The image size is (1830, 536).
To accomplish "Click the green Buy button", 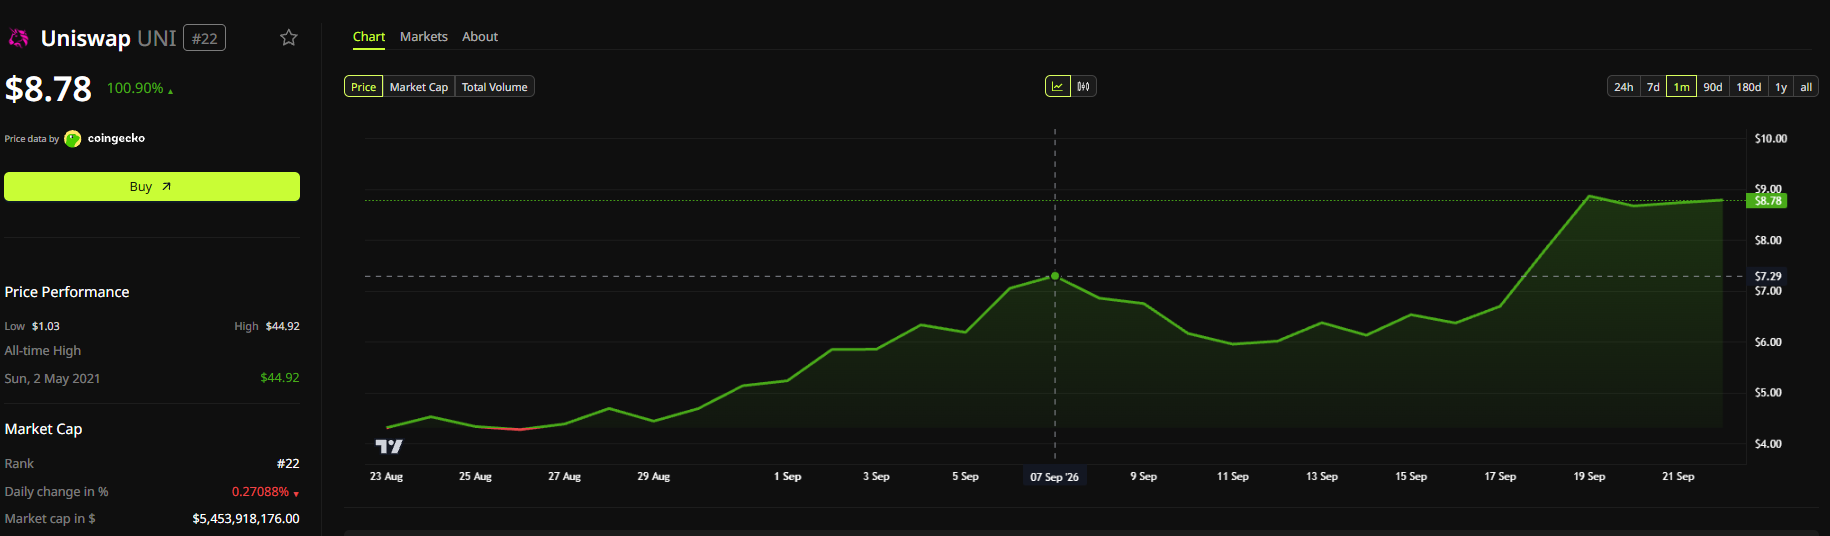I will pyautogui.click(x=152, y=187).
